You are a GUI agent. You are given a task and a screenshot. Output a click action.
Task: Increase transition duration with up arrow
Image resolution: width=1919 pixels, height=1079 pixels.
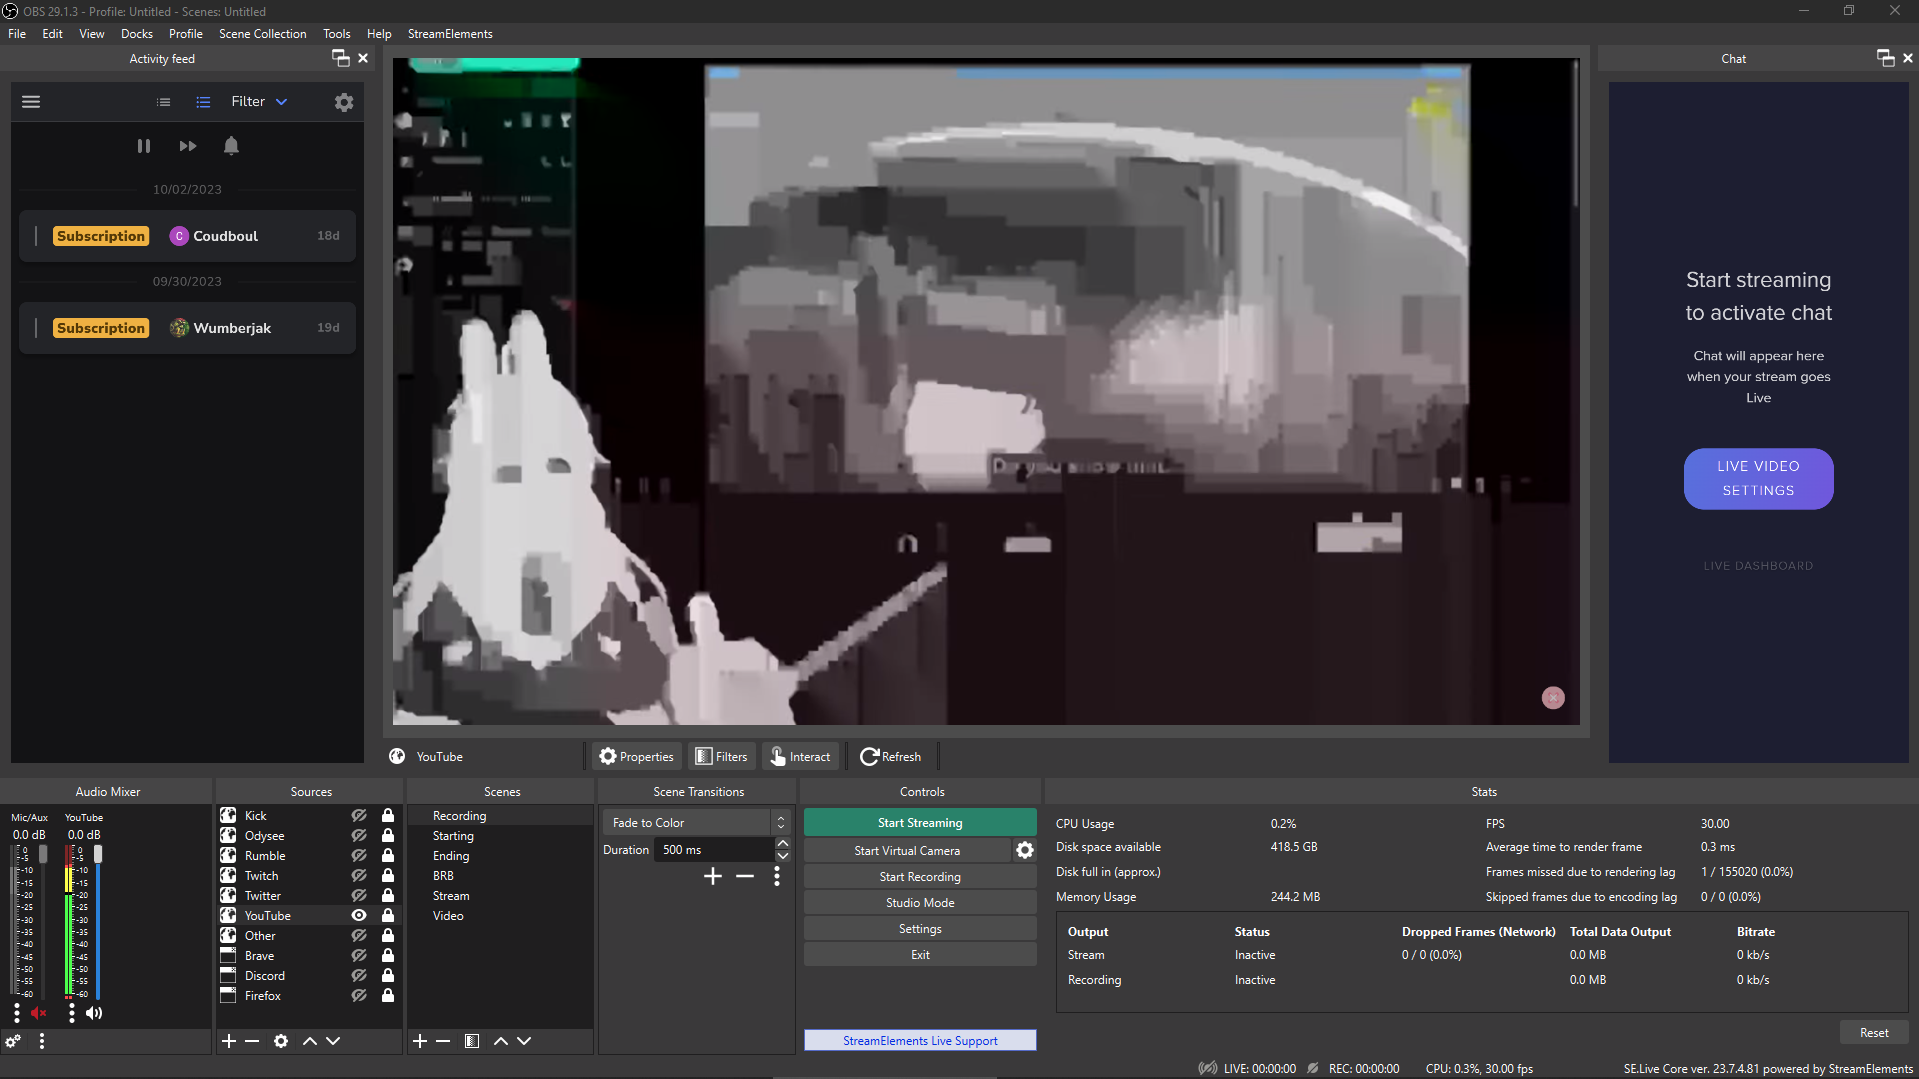tap(783, 844)
